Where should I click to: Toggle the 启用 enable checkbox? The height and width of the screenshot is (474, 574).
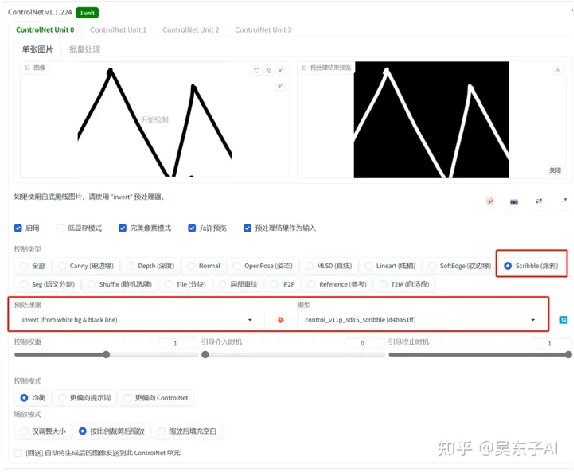pos(18,228)
